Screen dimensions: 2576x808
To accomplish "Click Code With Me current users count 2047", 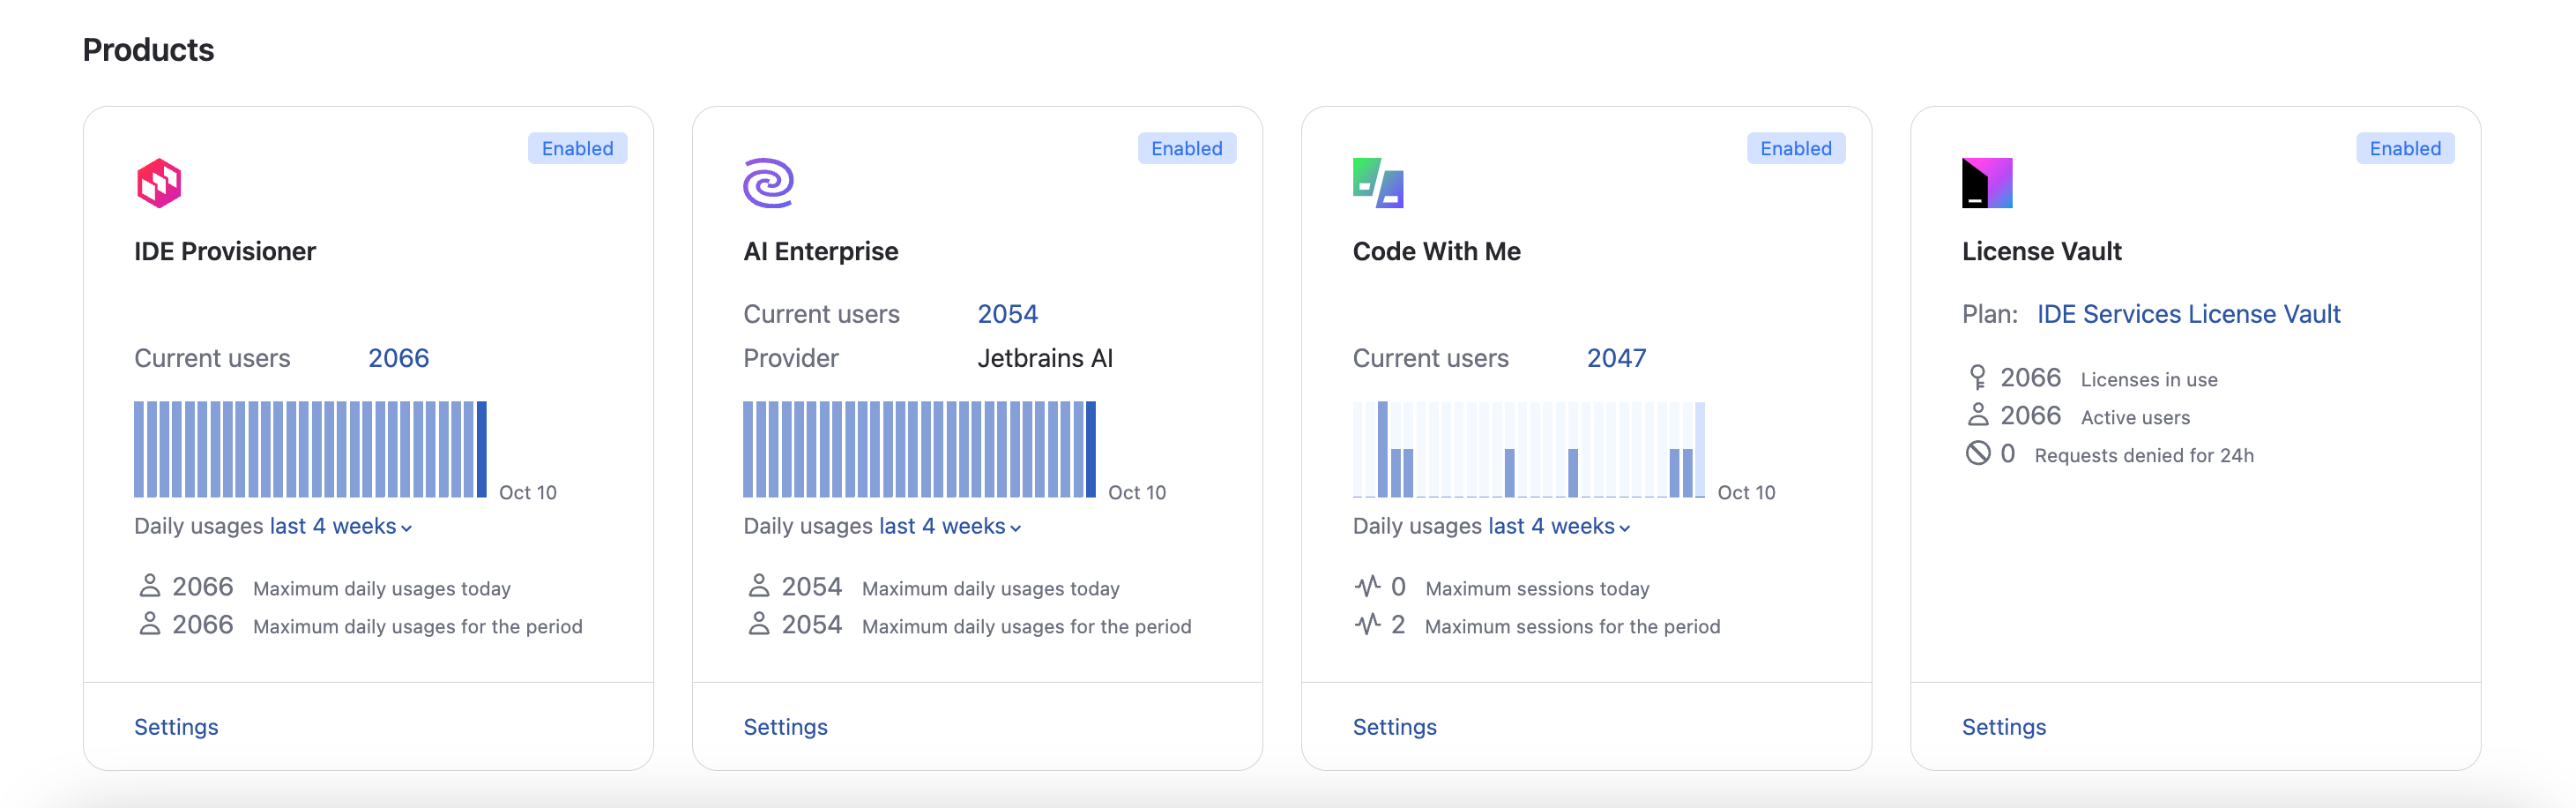I will (1616, 358).
